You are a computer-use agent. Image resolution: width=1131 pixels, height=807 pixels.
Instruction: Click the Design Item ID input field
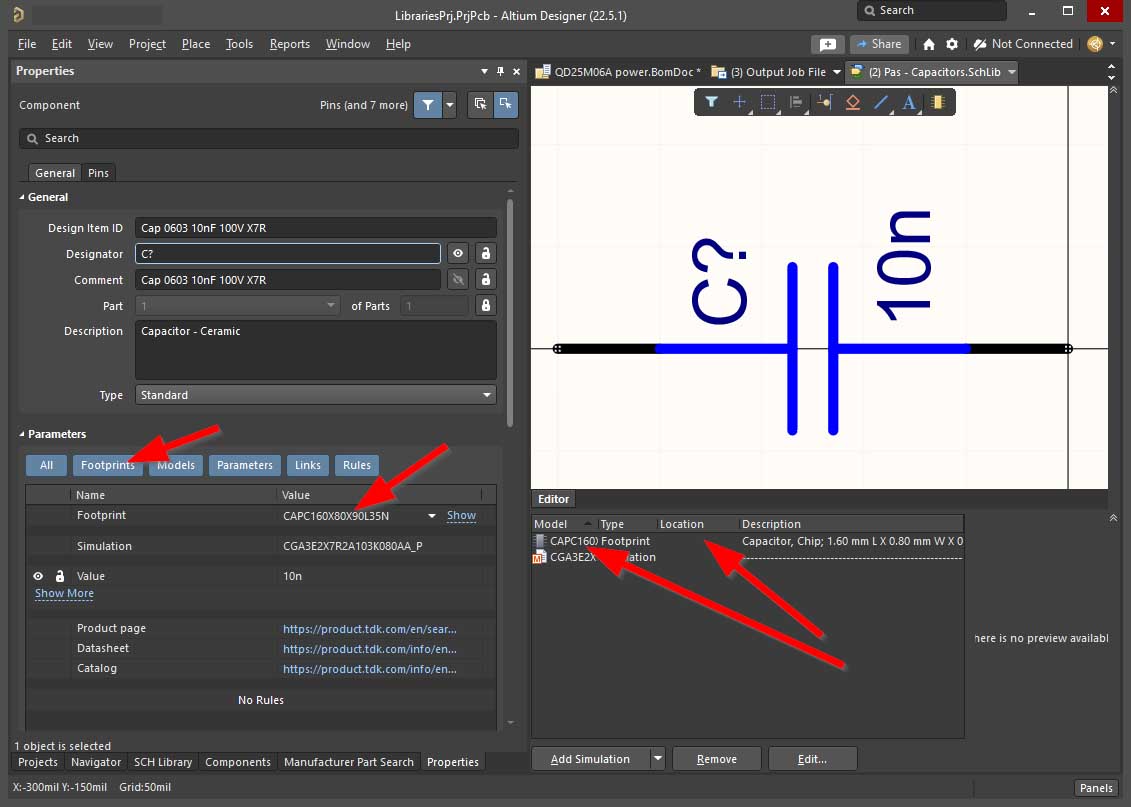[315, 228]
